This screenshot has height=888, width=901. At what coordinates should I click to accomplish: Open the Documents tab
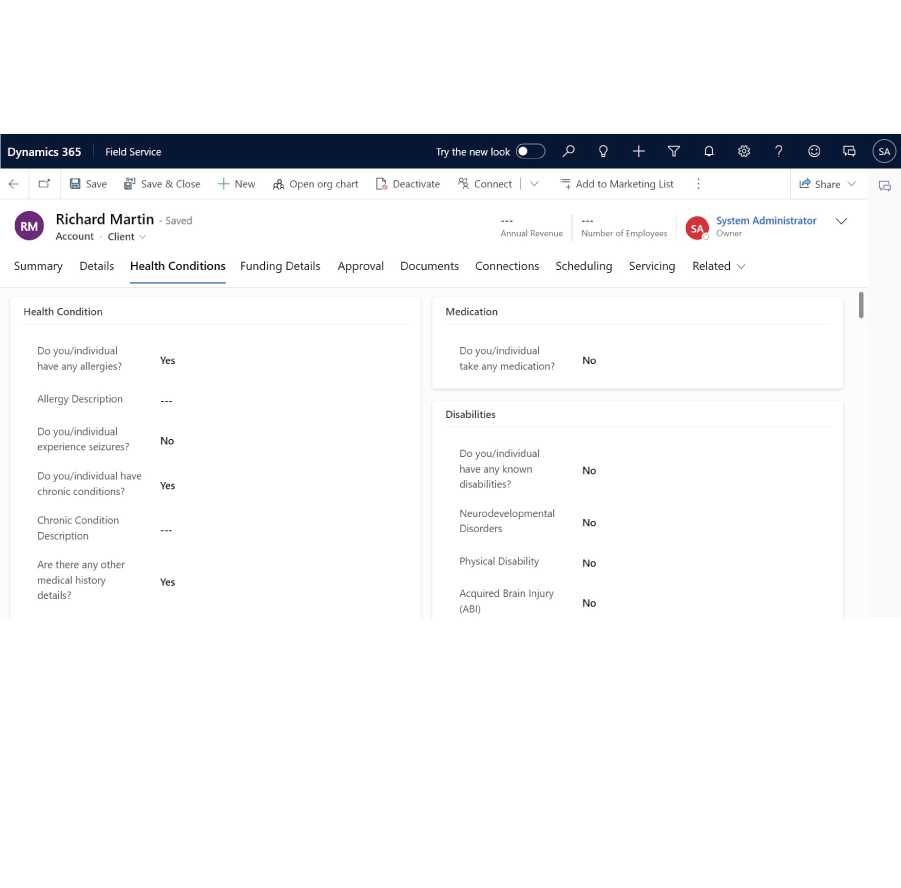pyautogui.click(x=429, y=266)
